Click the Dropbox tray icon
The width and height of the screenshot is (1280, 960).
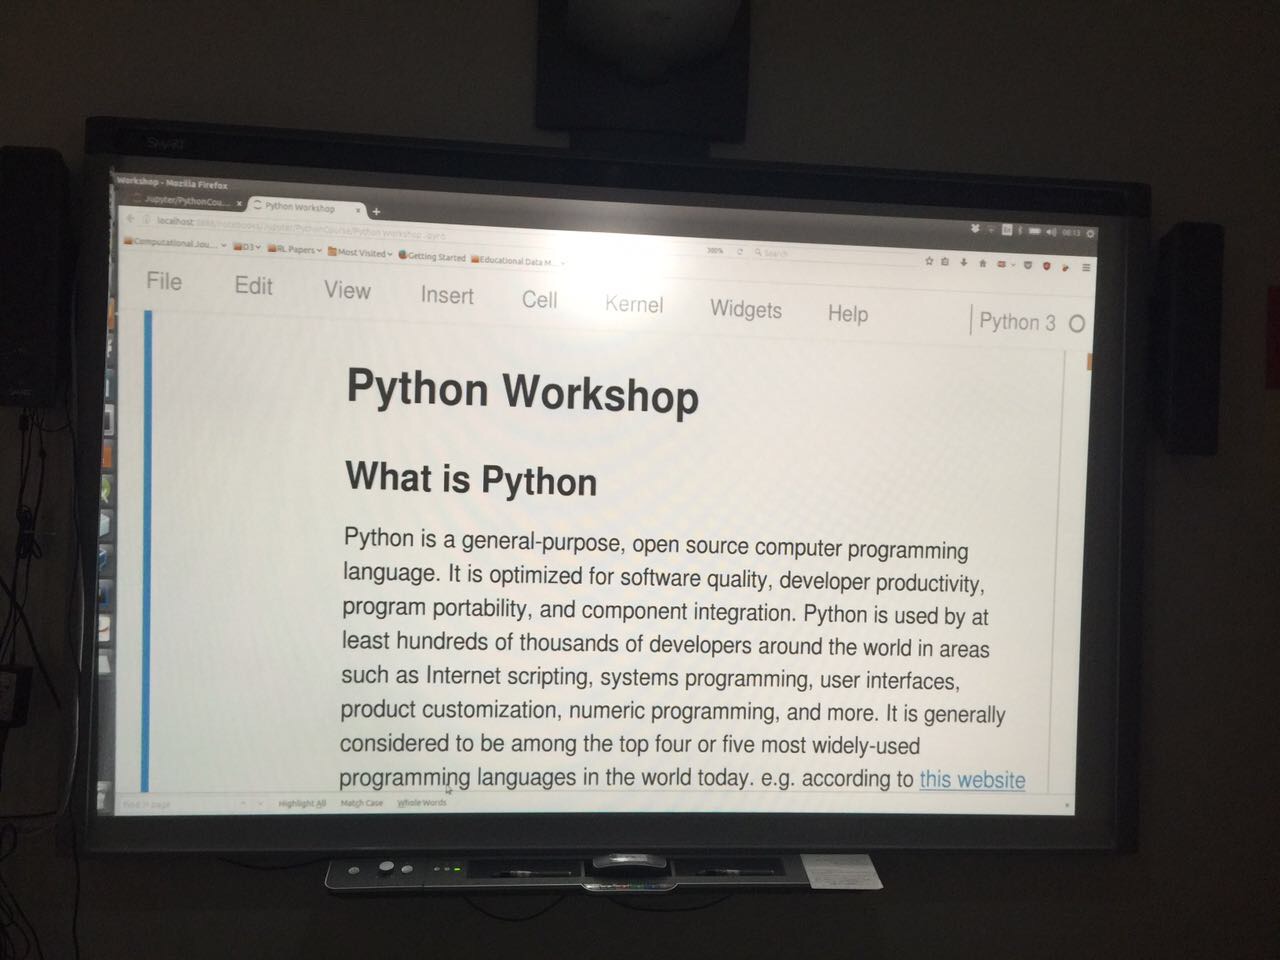coord(975,229)
